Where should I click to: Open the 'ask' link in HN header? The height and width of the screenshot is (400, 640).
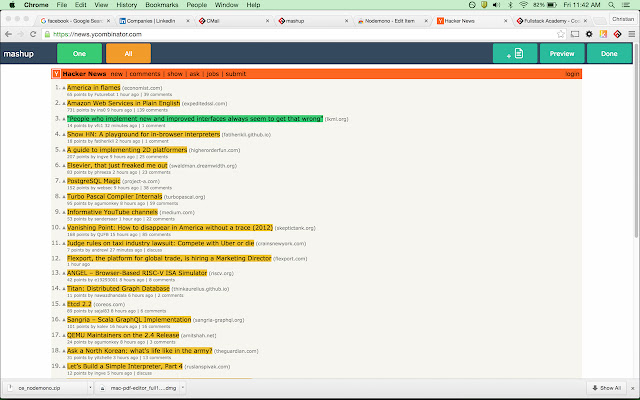194,74
